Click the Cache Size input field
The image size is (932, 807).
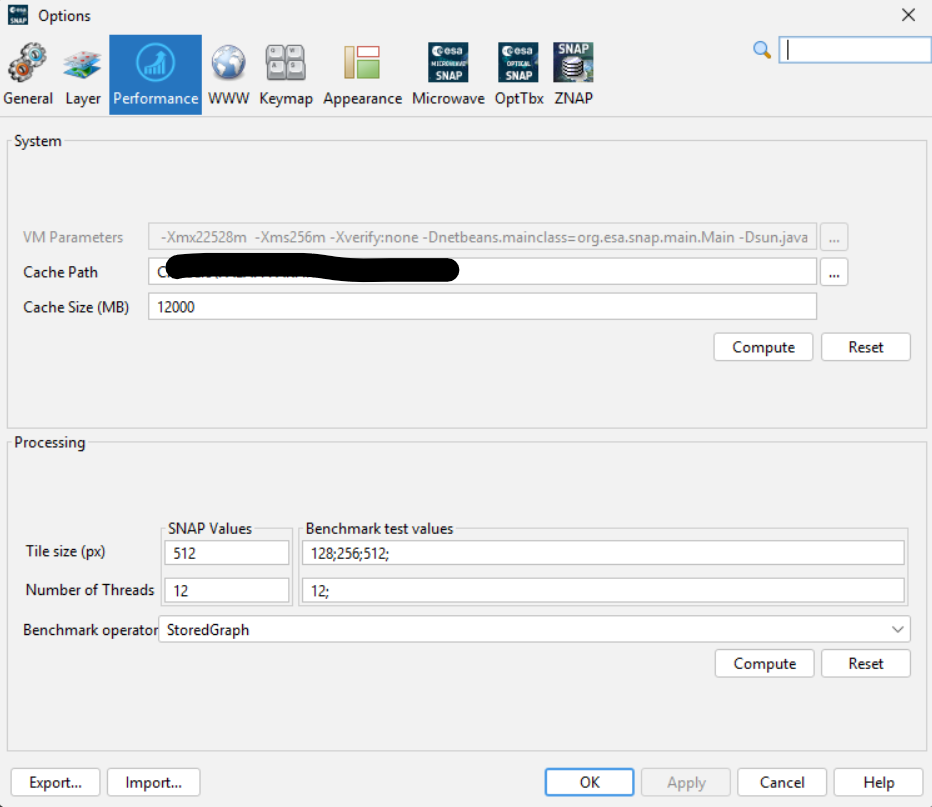[482, 306]
